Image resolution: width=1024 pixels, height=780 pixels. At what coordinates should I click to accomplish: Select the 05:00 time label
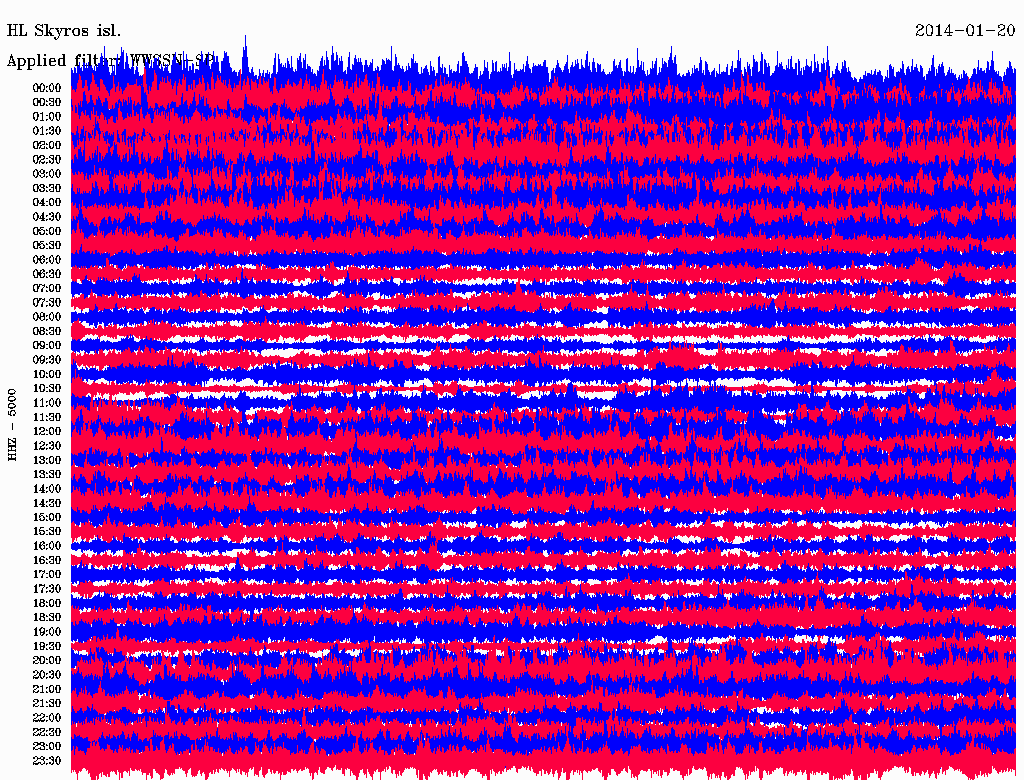(47, 231)
